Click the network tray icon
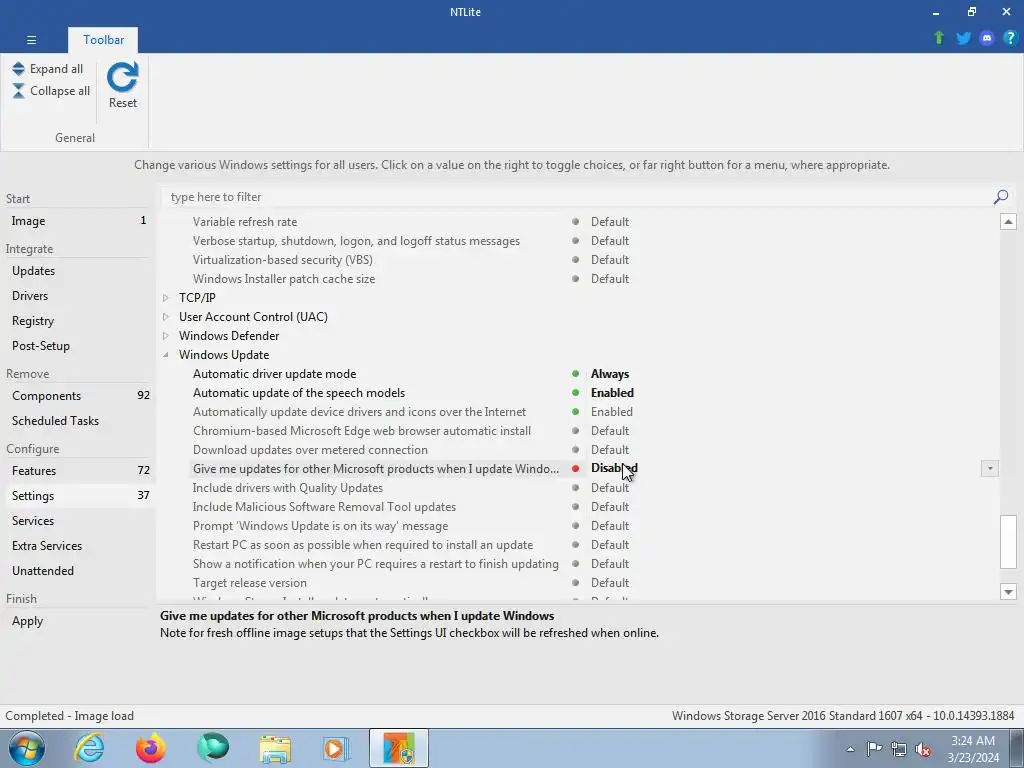Viewport: 1024px width, 768px height. pos(899,749)
